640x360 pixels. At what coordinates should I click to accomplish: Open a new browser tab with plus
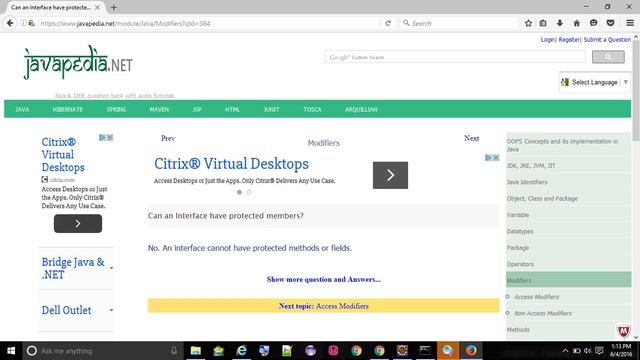pyautogui.click(x=113, y=7)
